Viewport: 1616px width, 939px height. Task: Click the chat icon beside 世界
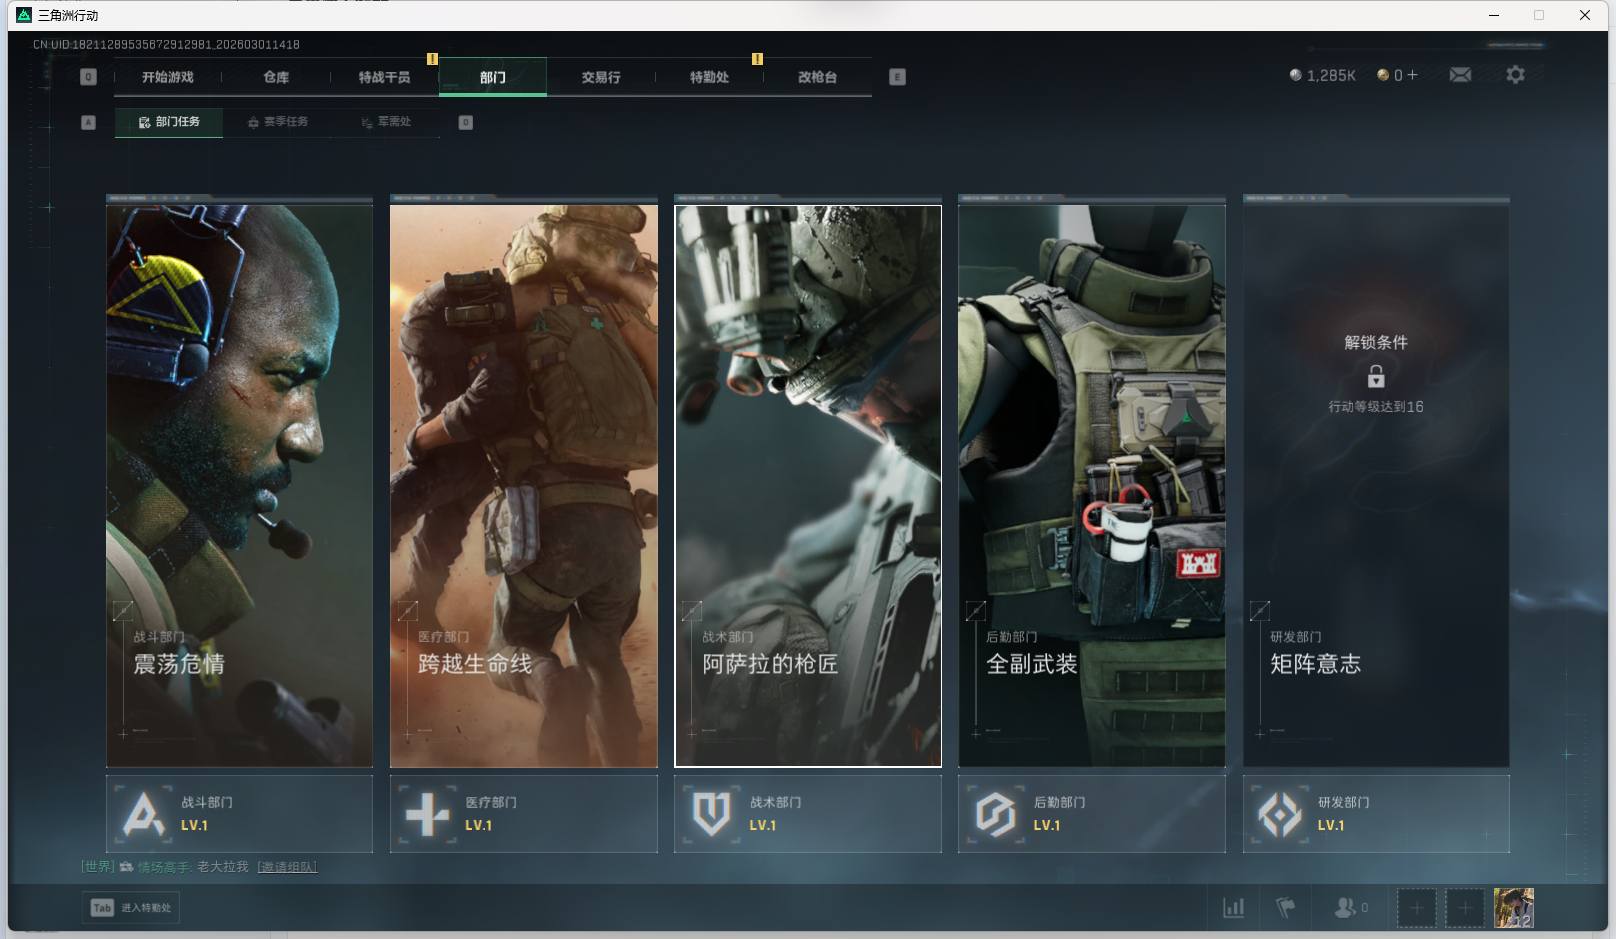point(126,867)
